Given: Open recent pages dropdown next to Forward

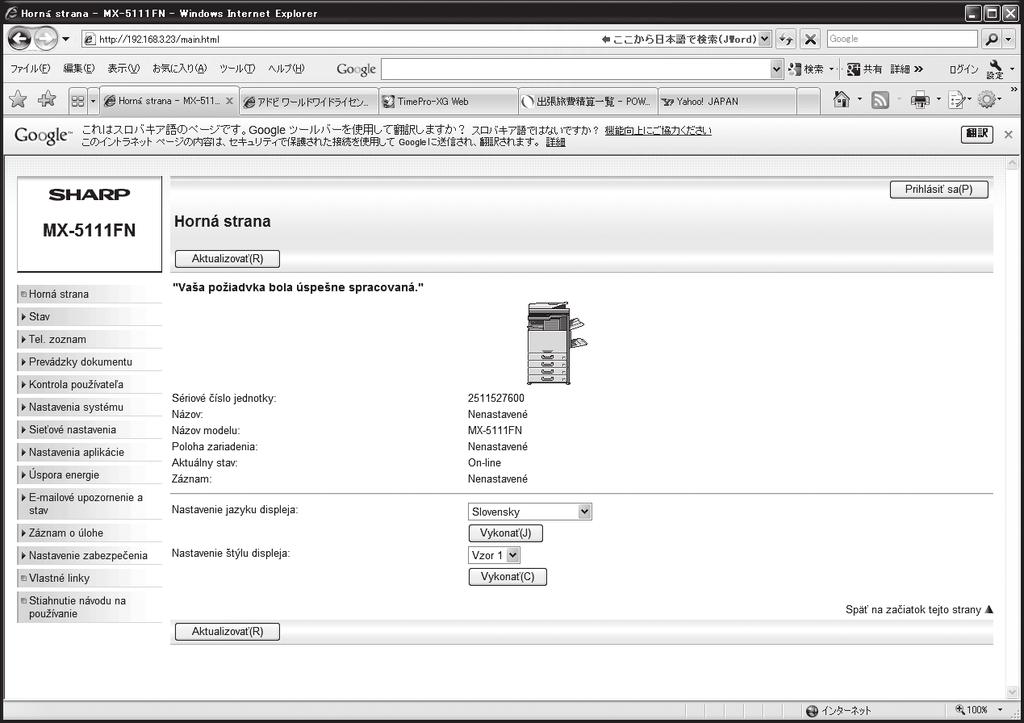Looking at the screenshot, I should coord(66,39).
